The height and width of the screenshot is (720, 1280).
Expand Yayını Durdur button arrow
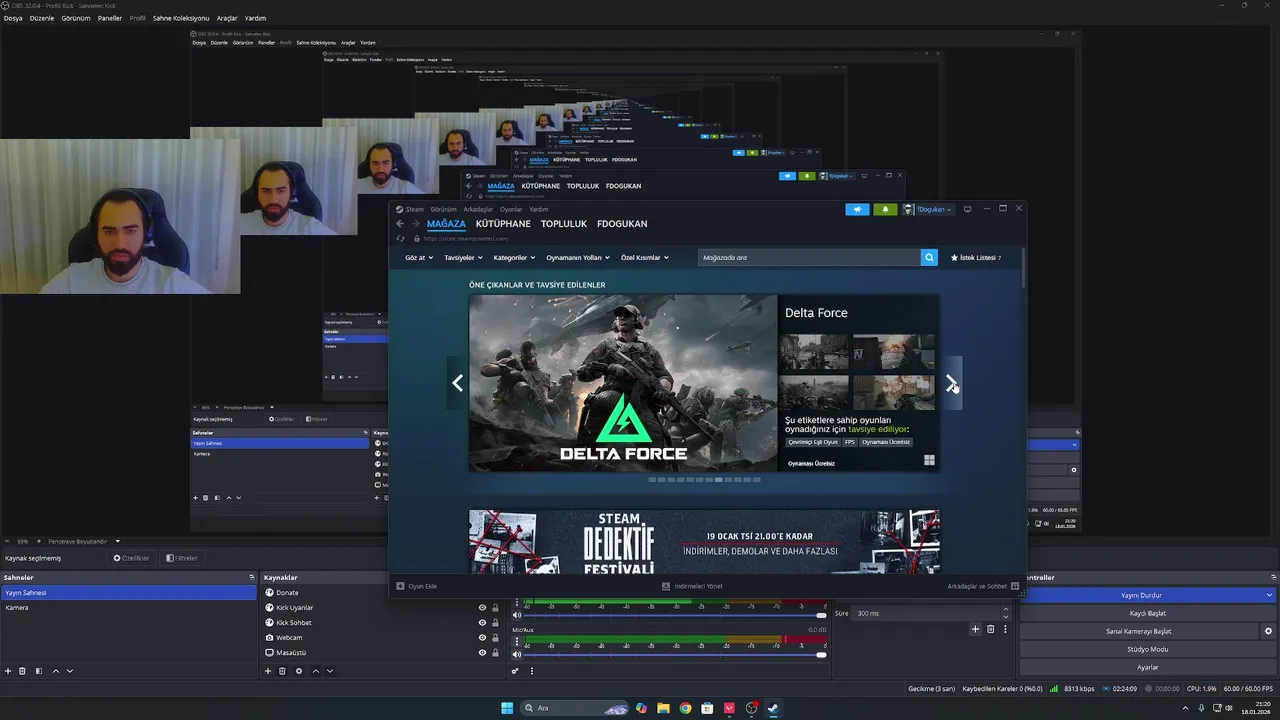[x=1270, y=595]
